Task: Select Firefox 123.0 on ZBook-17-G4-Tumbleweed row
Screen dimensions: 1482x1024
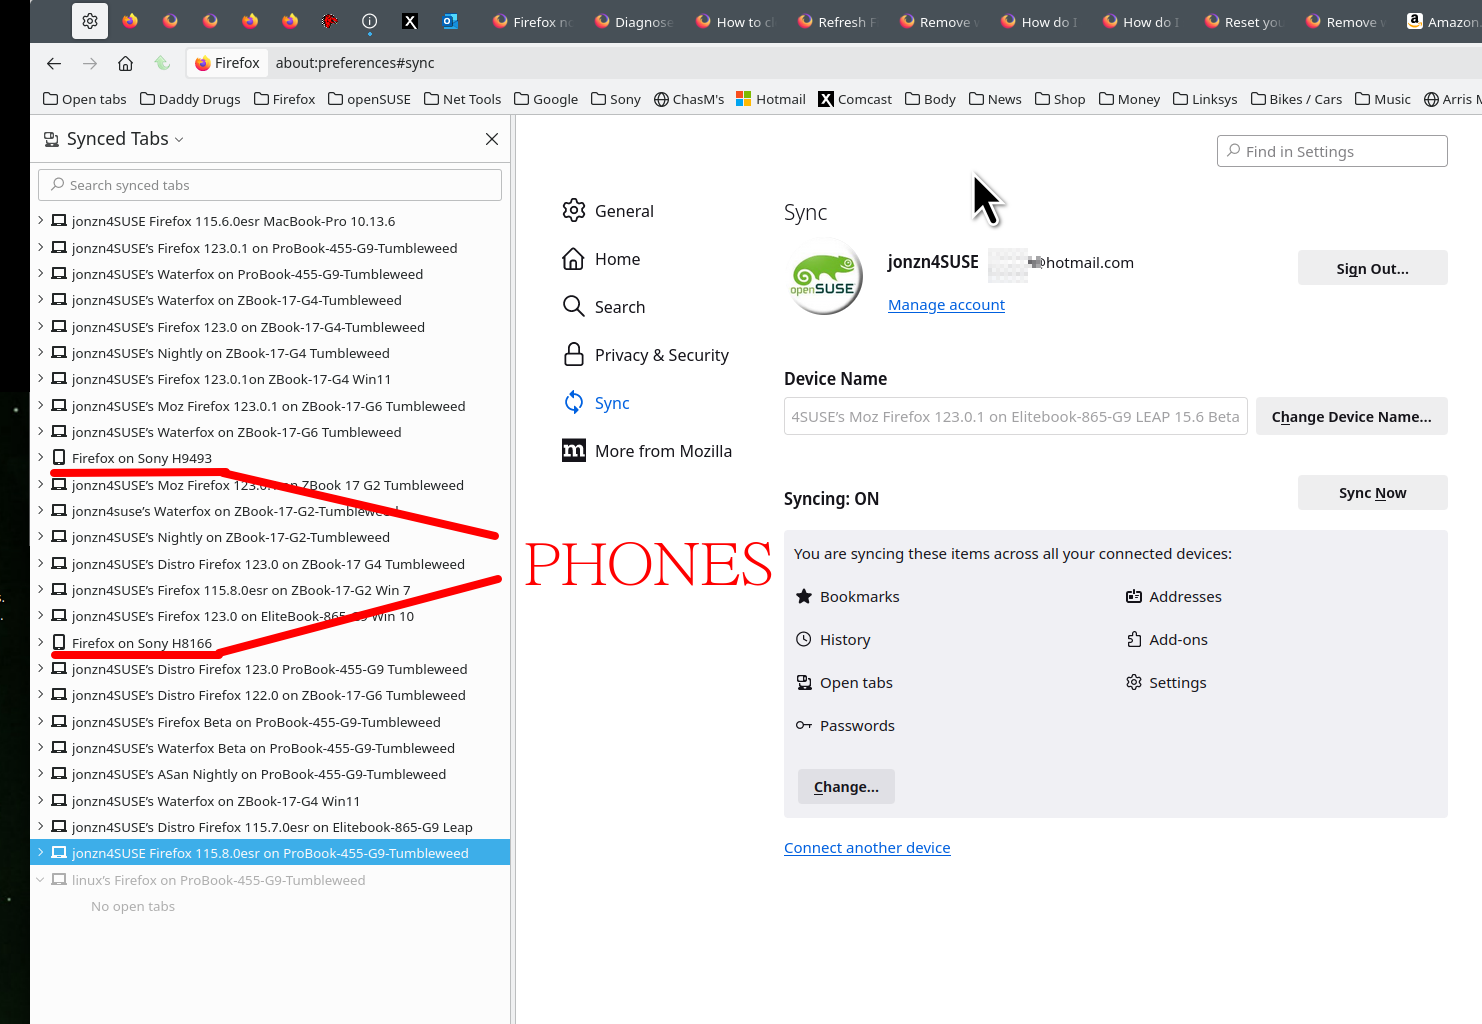Action: [x=270, y=327]
